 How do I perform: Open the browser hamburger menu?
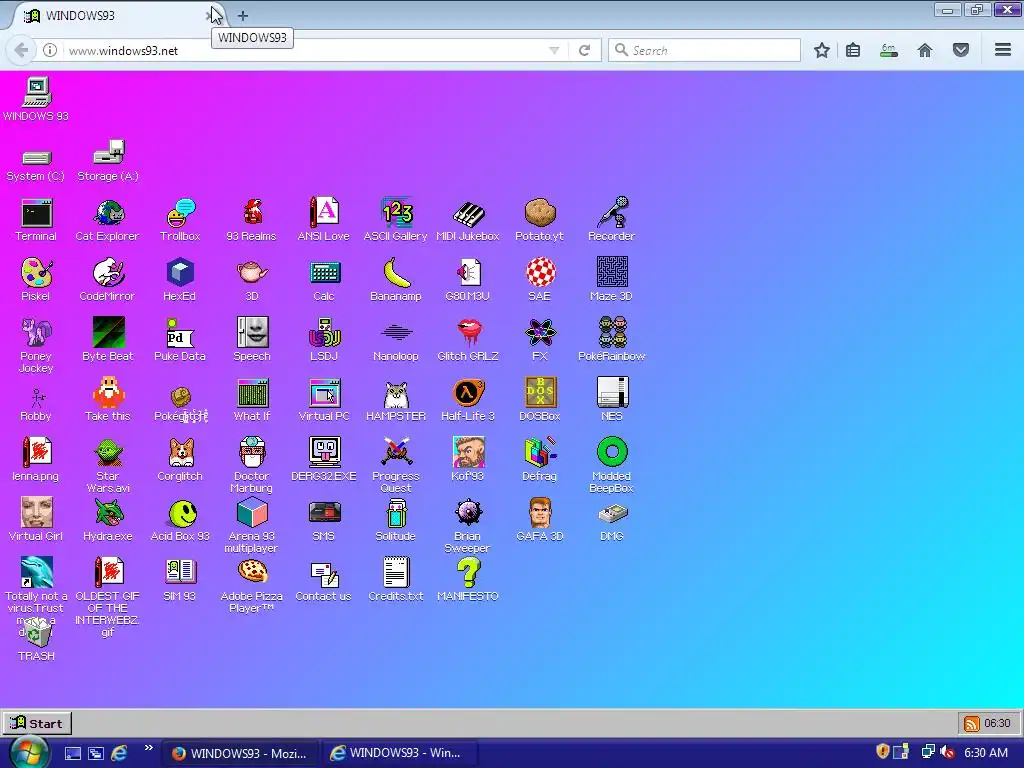point(1003,50)
